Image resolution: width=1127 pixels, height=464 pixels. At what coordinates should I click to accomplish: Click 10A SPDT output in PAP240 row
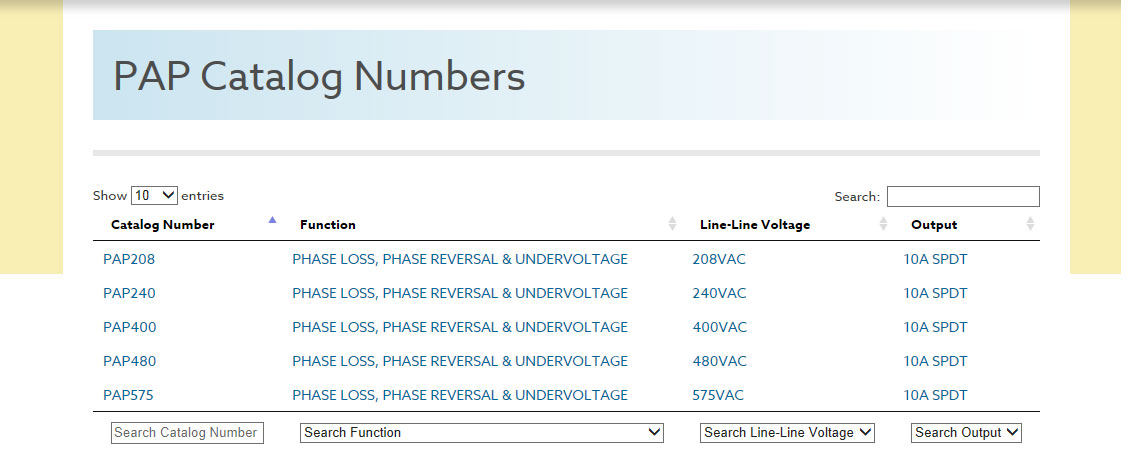(x=935, y=293)
